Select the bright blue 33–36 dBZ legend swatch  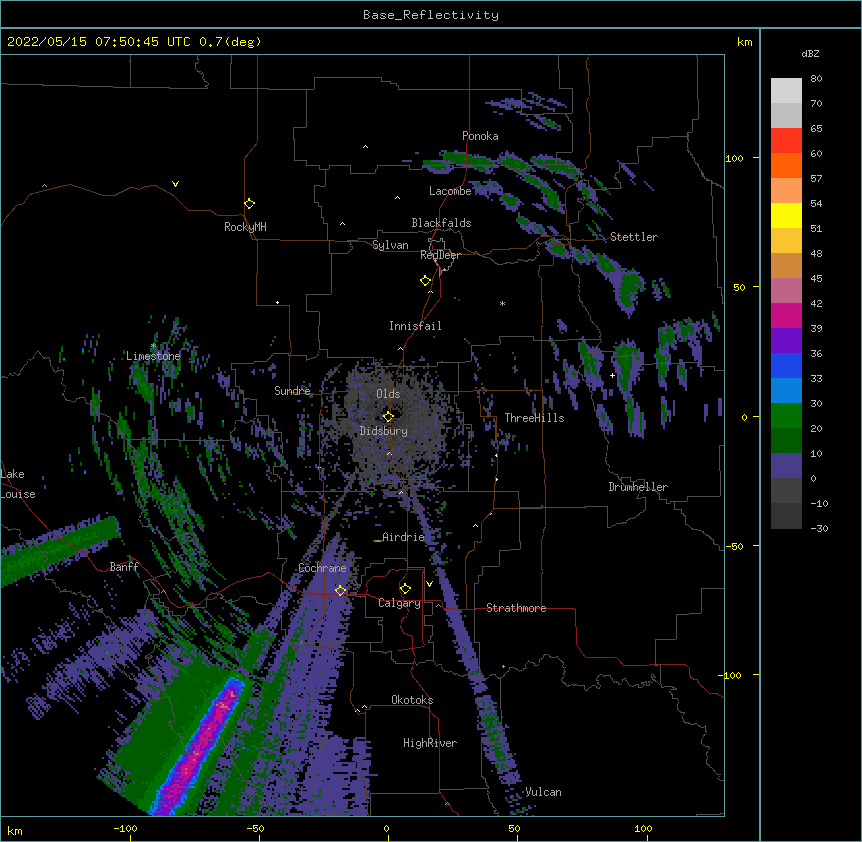click(x=786, y=365)
